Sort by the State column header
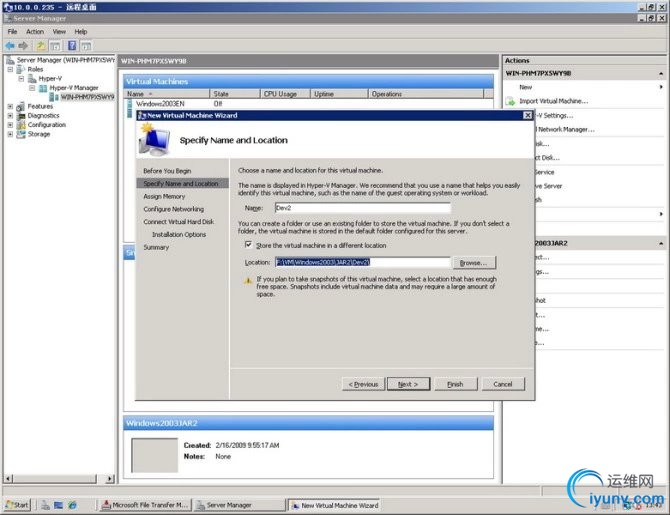 point(235,94)
